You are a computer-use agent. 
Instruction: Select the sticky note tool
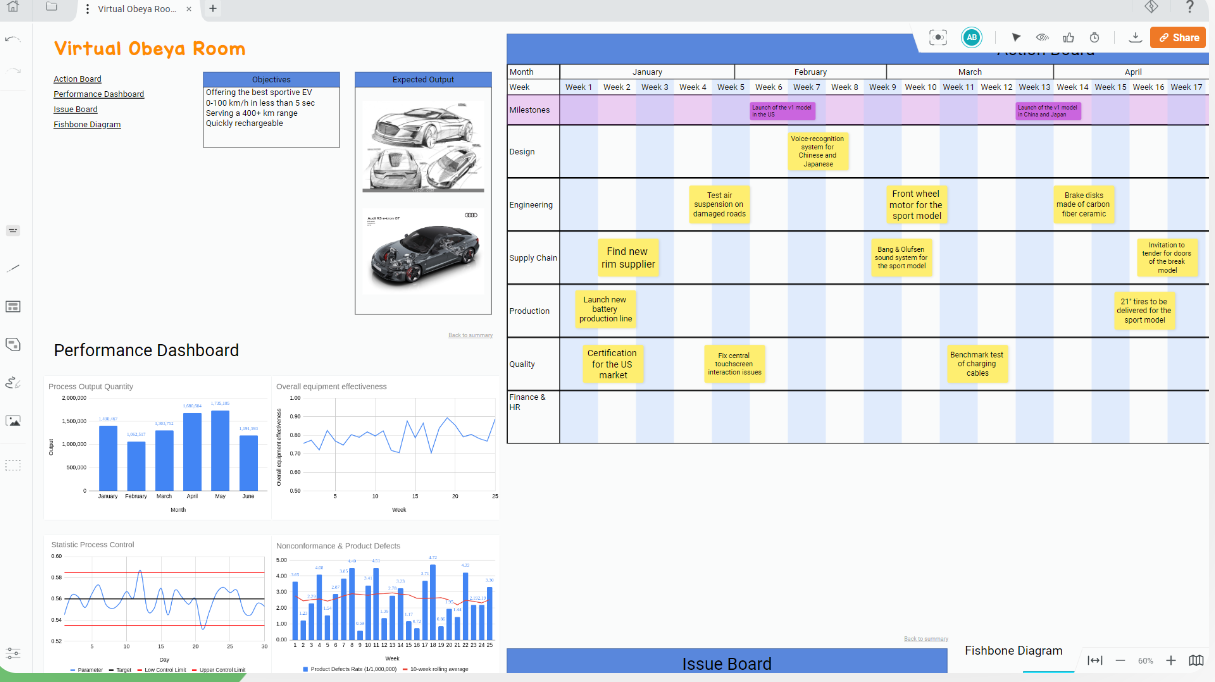[13, 344]
